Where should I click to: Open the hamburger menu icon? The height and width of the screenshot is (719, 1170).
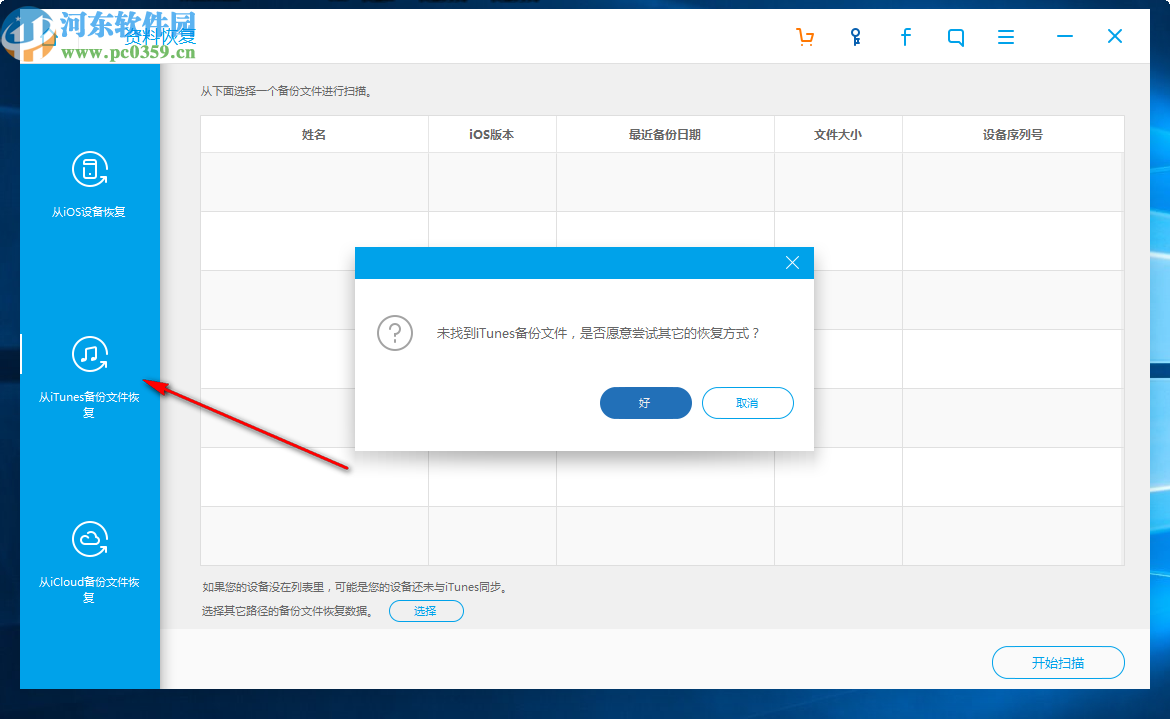1005,36
